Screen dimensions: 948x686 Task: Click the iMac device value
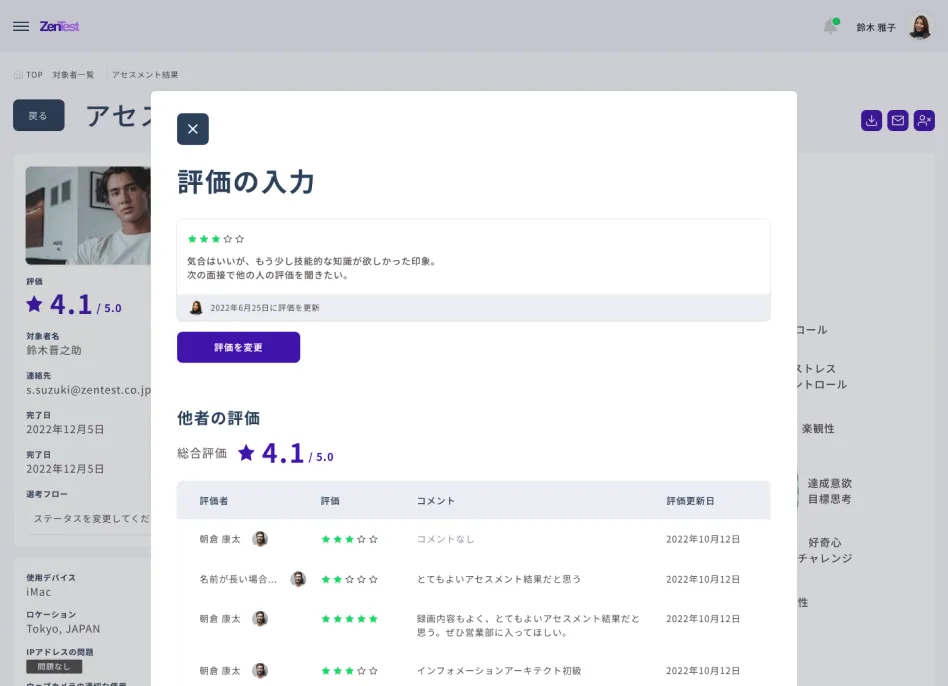click(x=39, y=592)
